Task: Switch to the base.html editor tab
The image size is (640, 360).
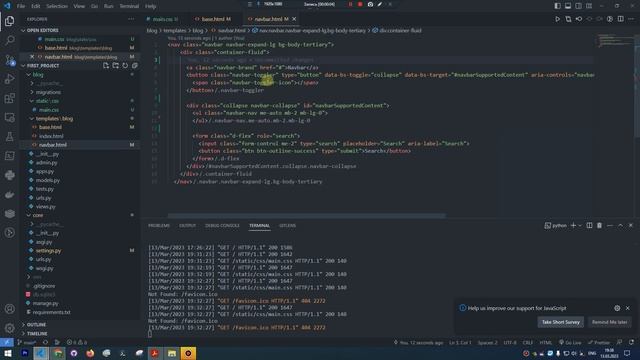Action: click(x=213, y=19)
